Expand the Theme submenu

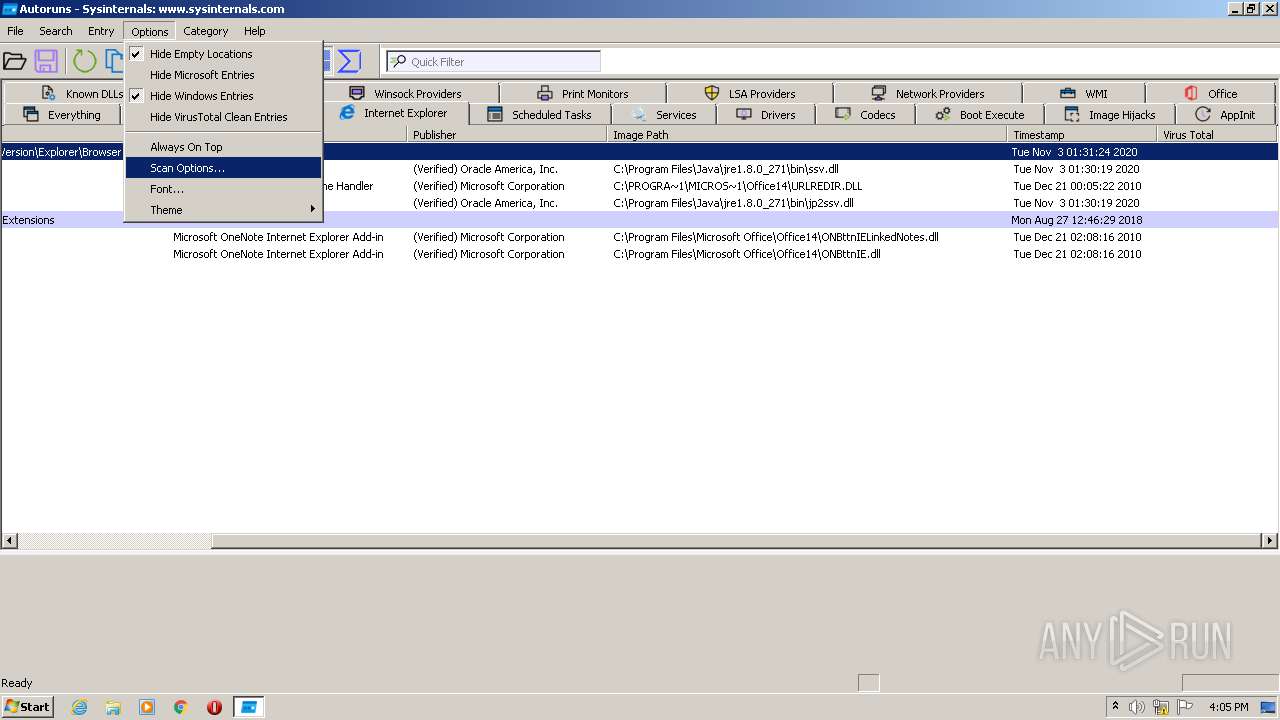[x=223, y=210]
